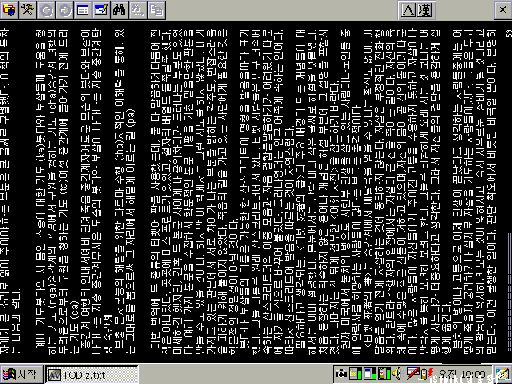Click the camera icon in system tray
Screen dimensions: 512x384
click(x=341, y=374)
